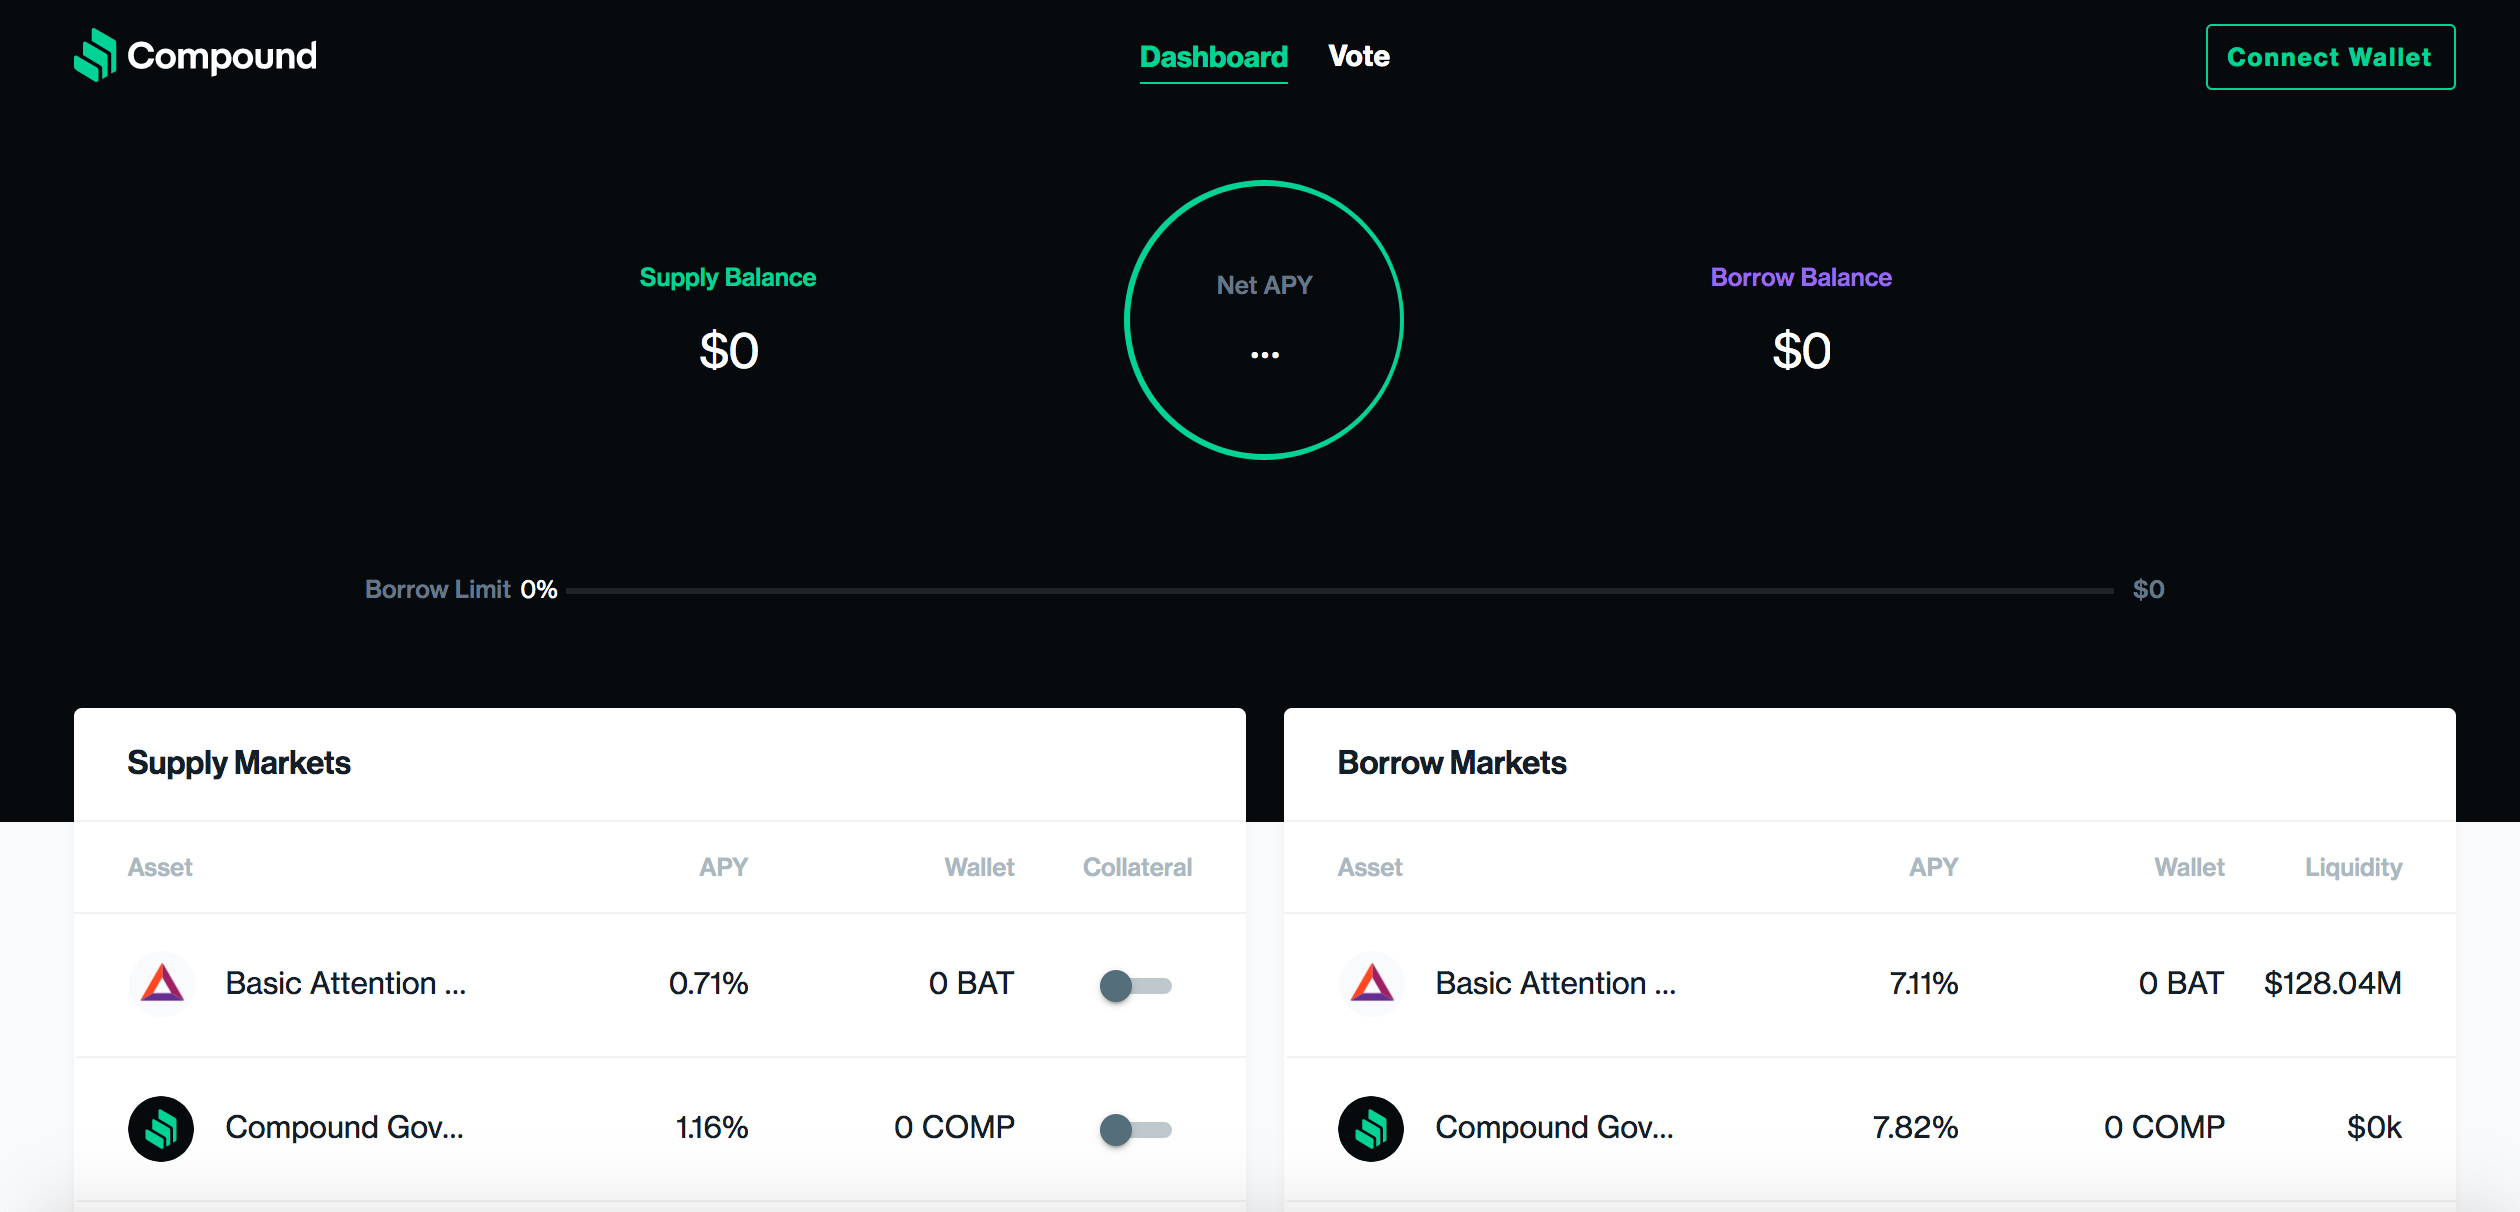
Task: Click the BAT icon in Supply Markets
Action: click(161, 984)
